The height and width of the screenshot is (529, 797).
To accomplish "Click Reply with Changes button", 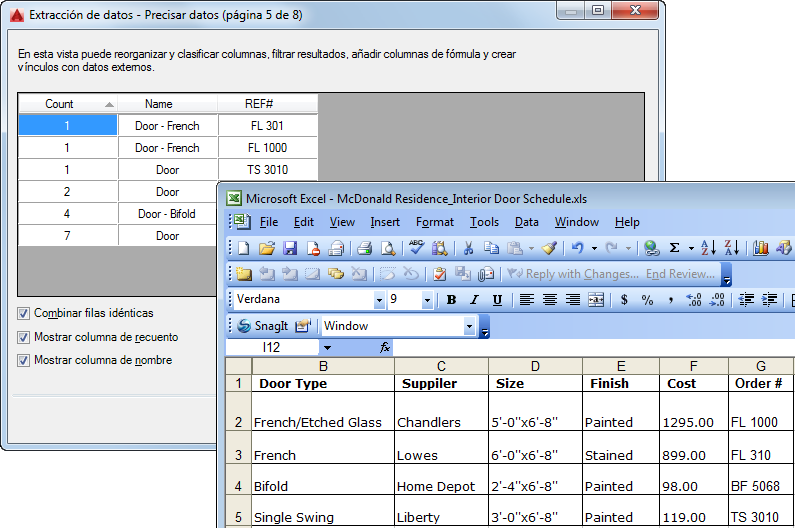I will tap(573, 274).
